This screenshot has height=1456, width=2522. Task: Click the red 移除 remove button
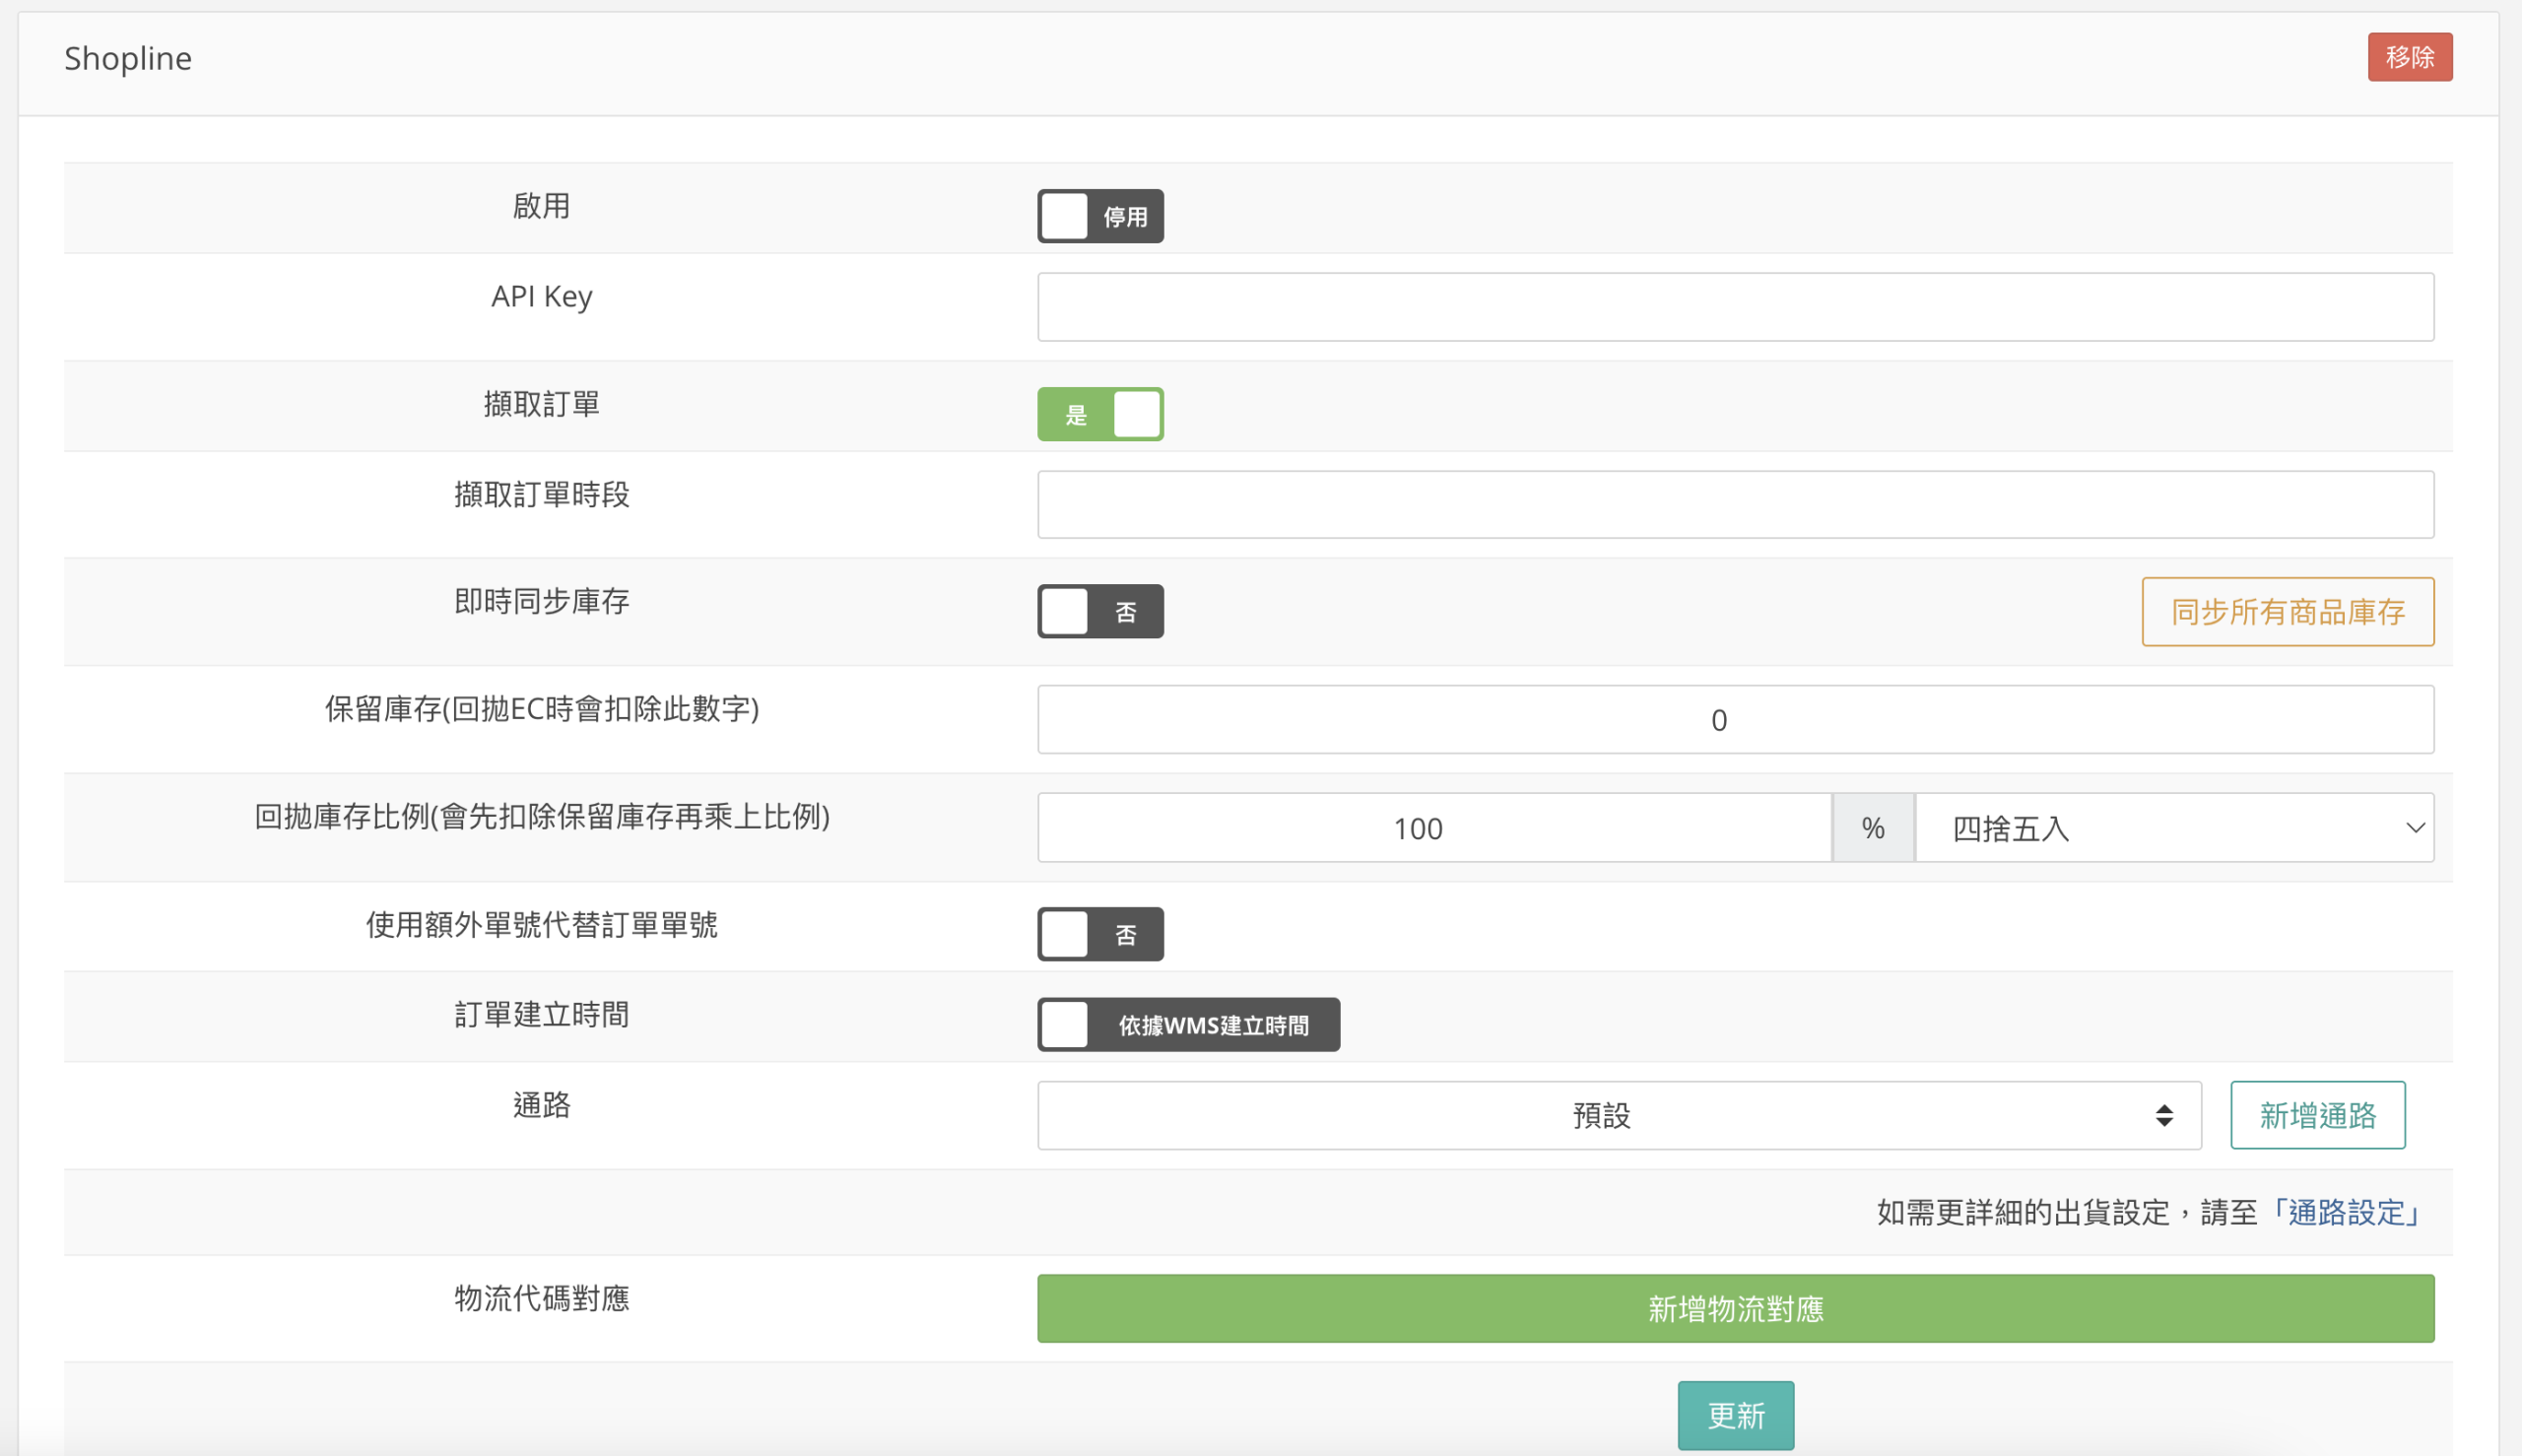(x=2409, y=57)
